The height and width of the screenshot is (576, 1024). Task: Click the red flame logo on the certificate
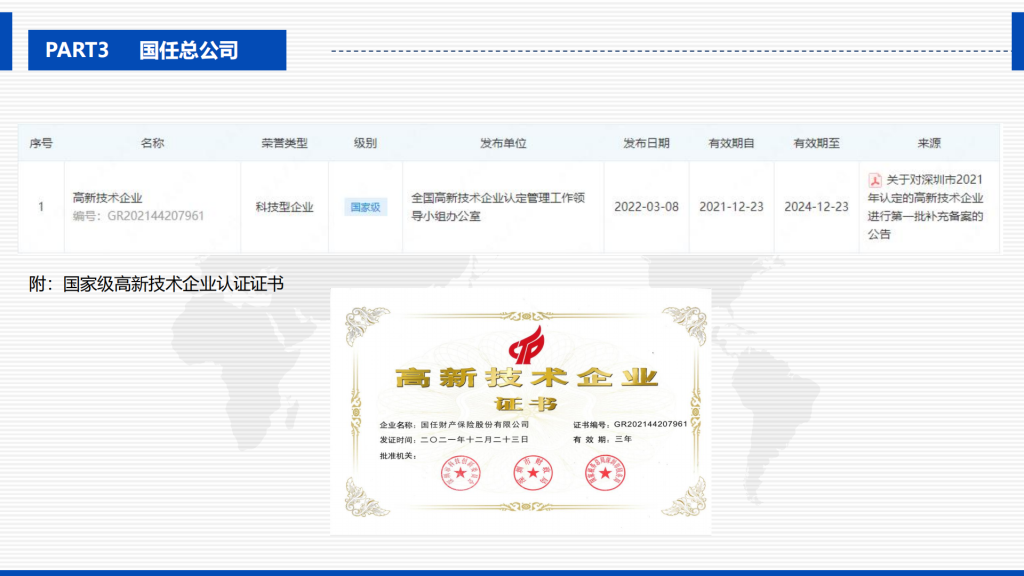coord(527,346)
